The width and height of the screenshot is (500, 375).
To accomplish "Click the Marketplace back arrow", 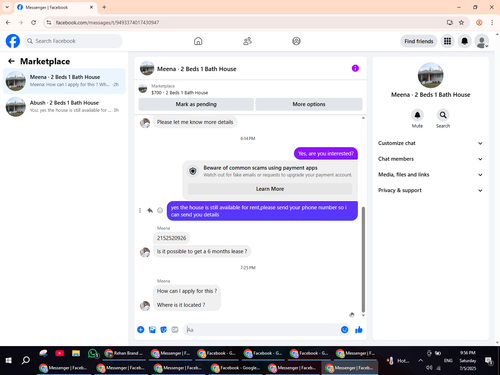I will click(x=11, y=61).
